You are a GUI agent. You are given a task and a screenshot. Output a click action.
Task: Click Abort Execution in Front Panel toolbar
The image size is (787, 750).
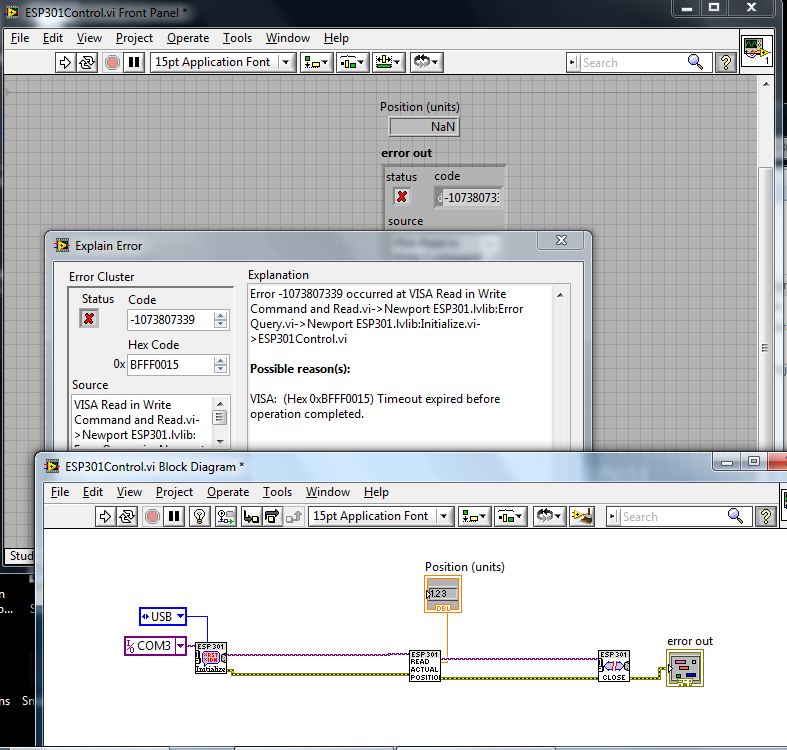(112, 62)
